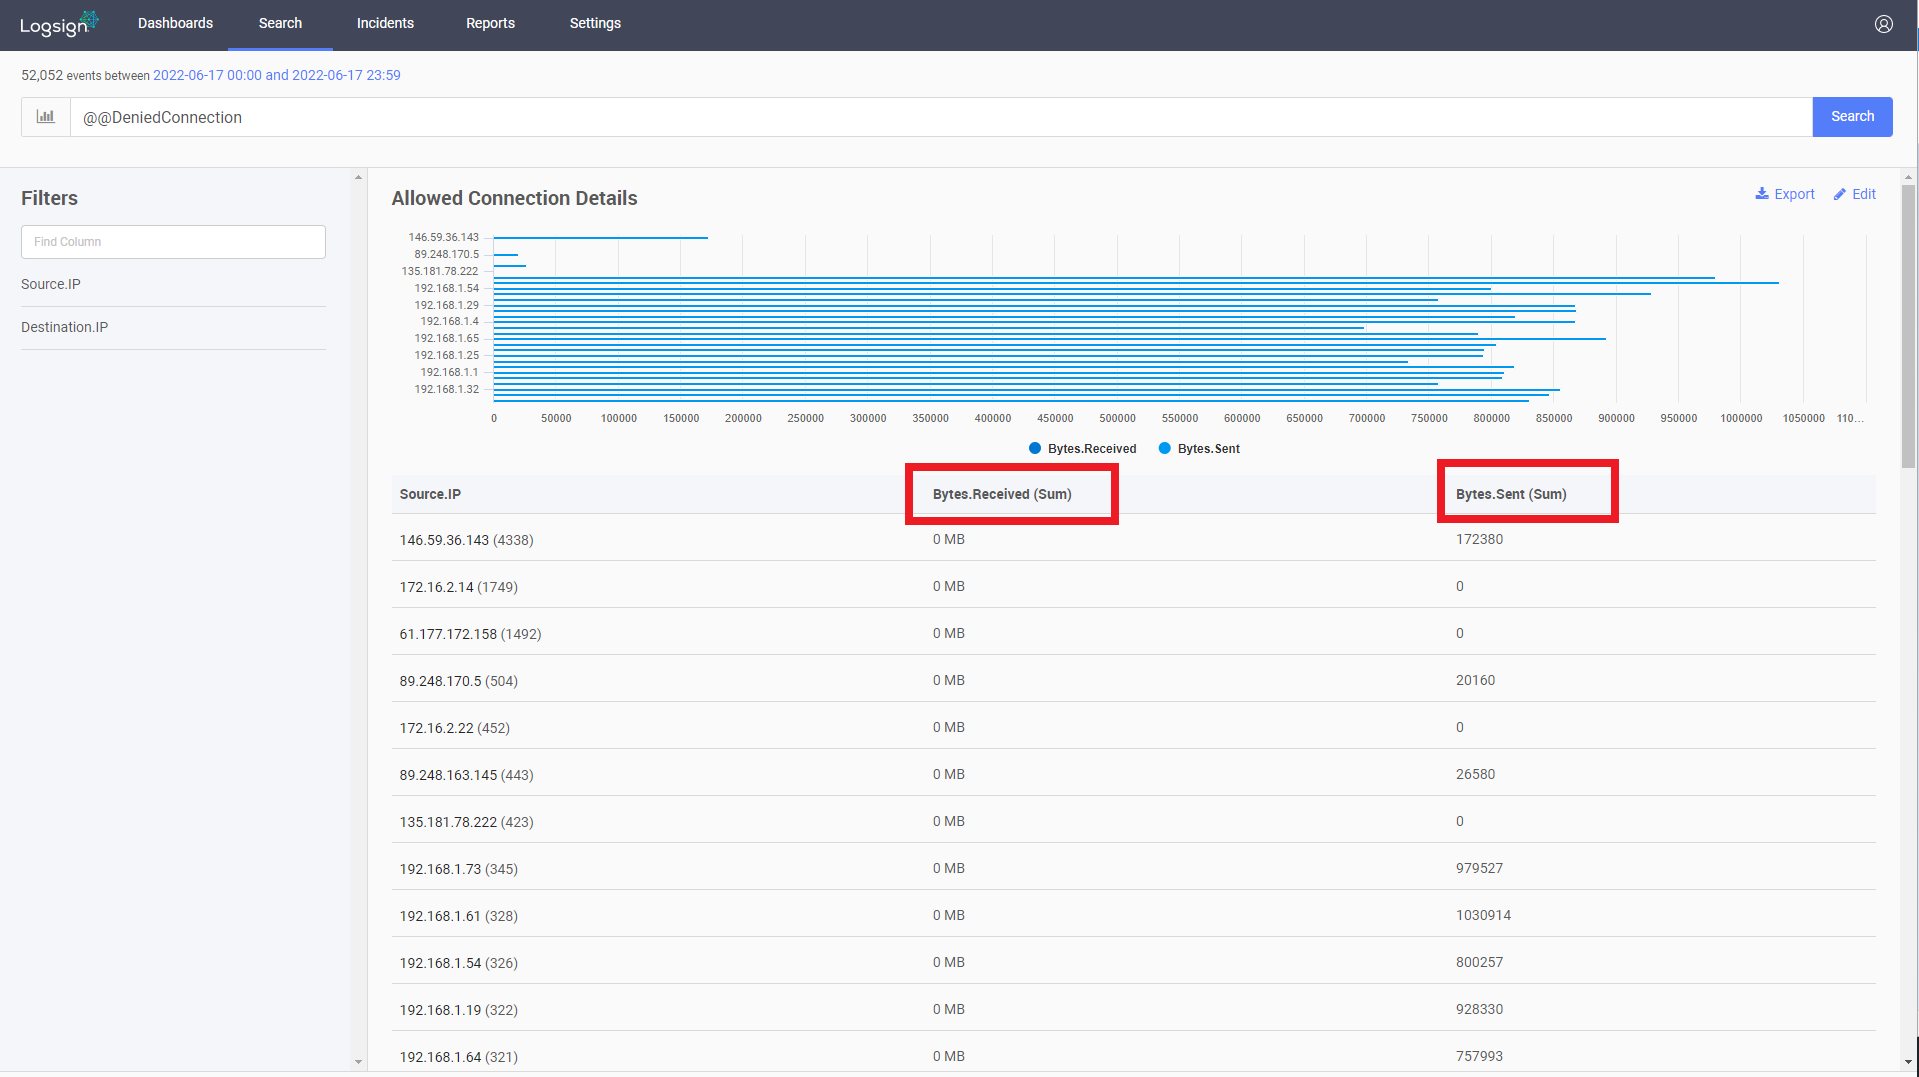Click the Export download icon
This screenshot has width=1919, height=1077.
1762,194
